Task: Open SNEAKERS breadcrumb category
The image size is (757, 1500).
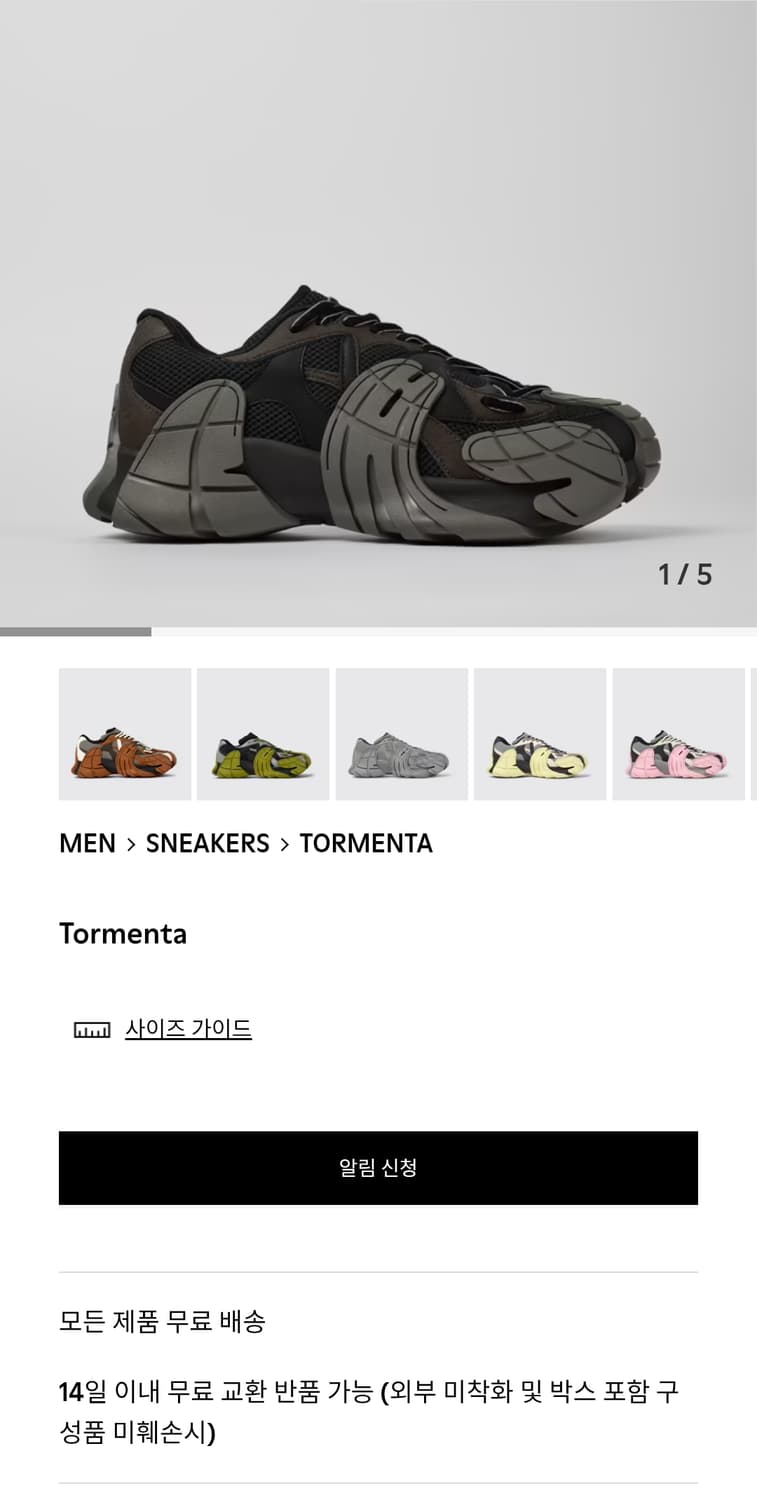Action: (208, 843)
